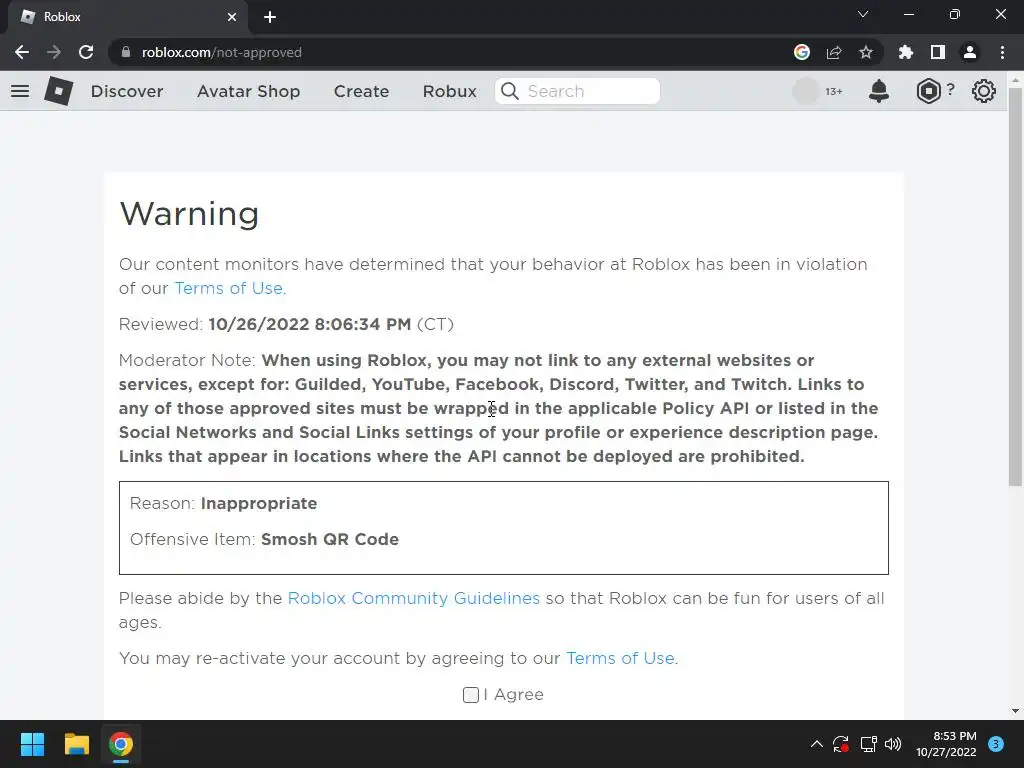Viewport: 1024px width, 768px height.
Task: Open File Explorer from taskbar
Action: (x=76, y=744)
